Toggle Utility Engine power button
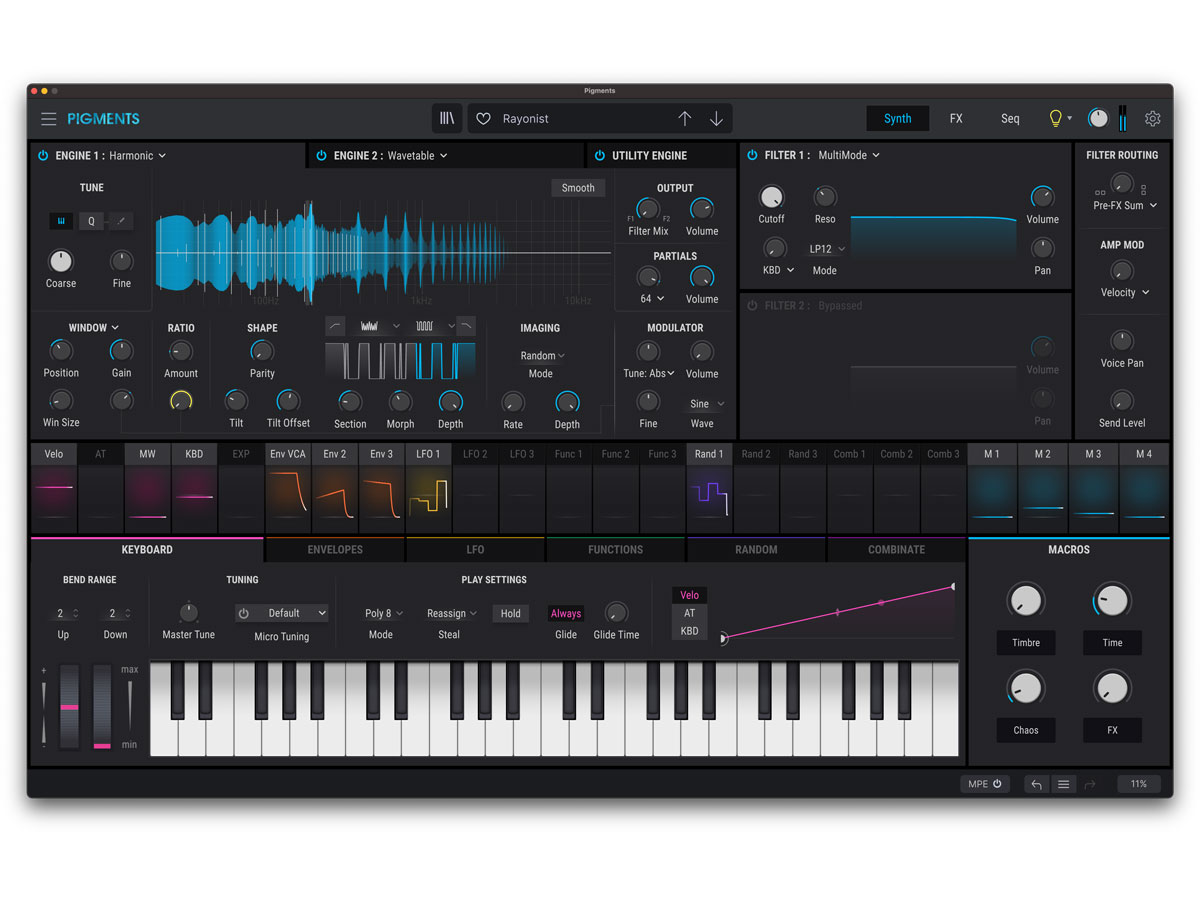 600,156
